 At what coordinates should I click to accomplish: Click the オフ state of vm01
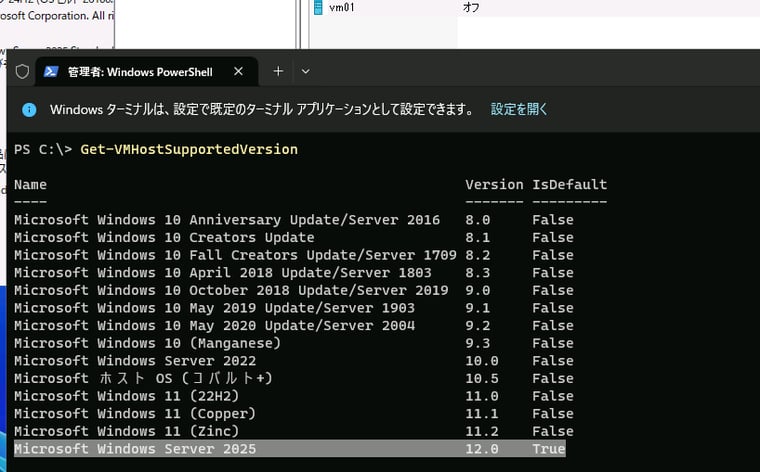point(470,8)
